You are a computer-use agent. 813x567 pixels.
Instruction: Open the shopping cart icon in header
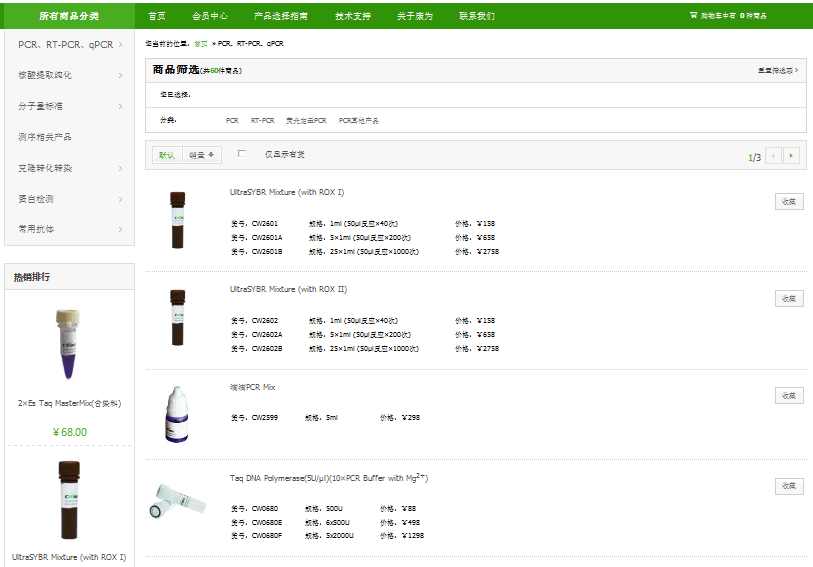pos(694,16)
